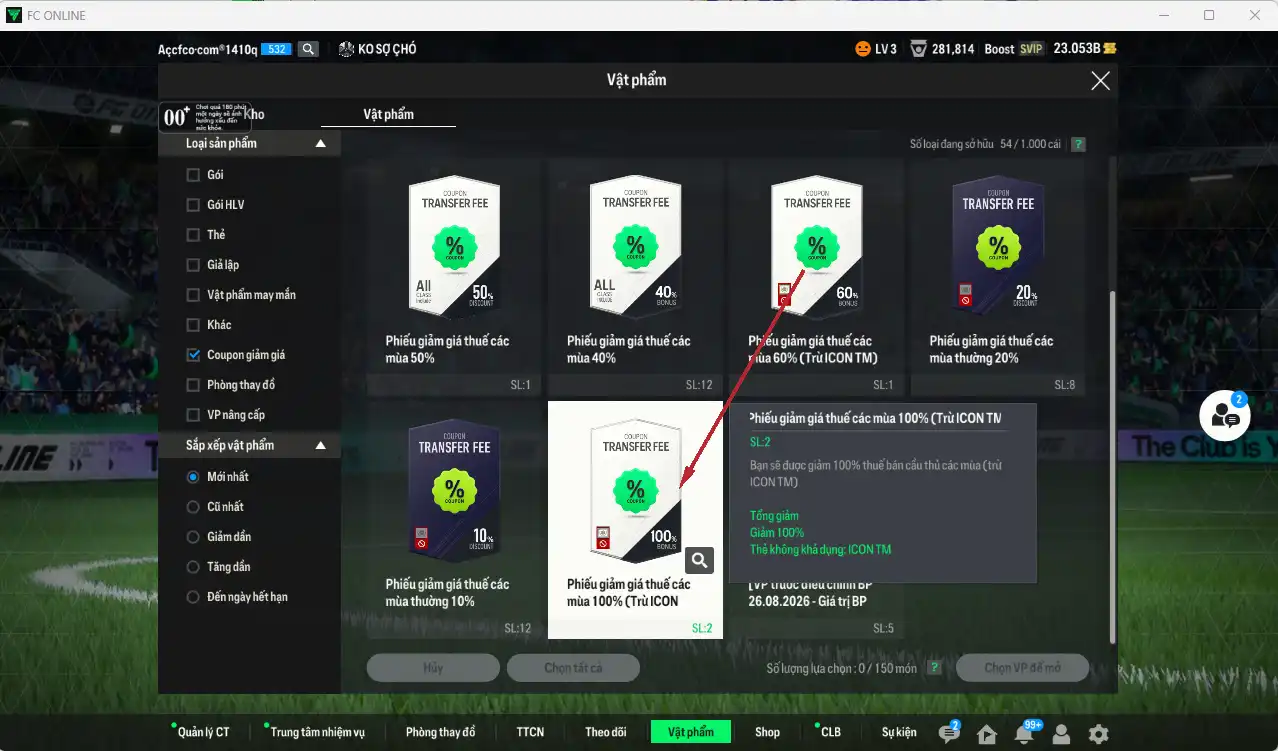Viewport: 1278px width, 751px height.
Task: Tick the Gói checkbox
Action: [x=193, y=175]
